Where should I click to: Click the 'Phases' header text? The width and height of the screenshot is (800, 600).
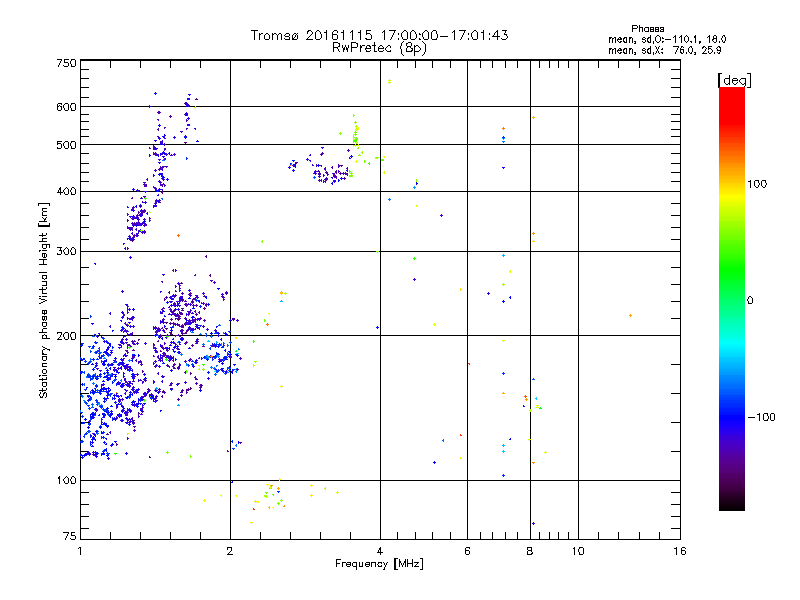(x=647, y=29)
